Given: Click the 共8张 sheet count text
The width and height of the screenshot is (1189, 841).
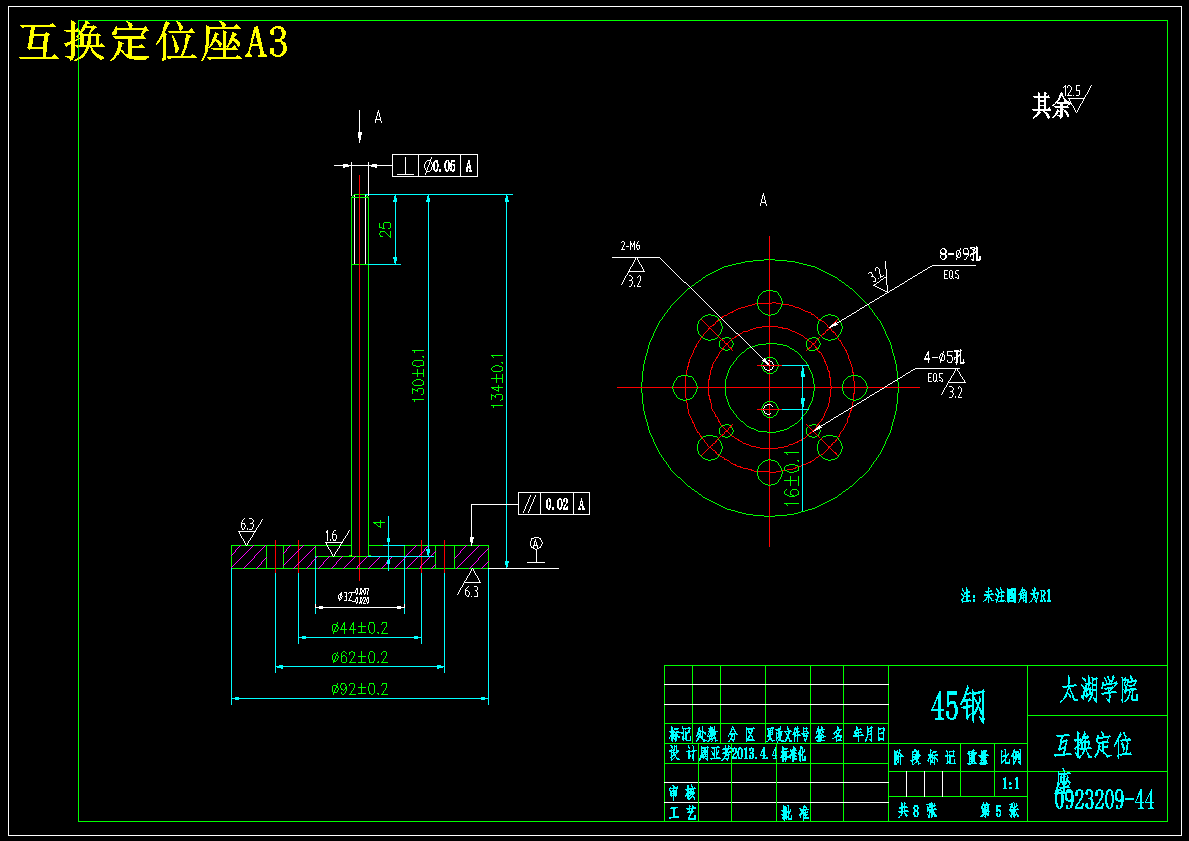Looking at the screenshot, I should pos(918,810).
